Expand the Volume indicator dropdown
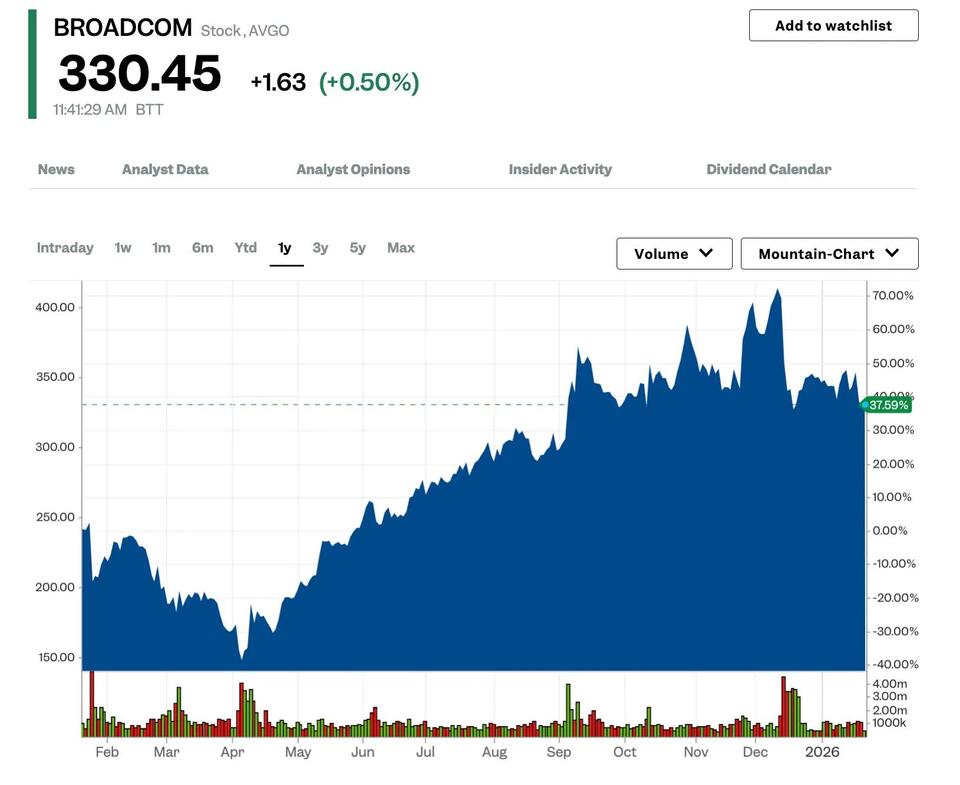 point(674,254)
